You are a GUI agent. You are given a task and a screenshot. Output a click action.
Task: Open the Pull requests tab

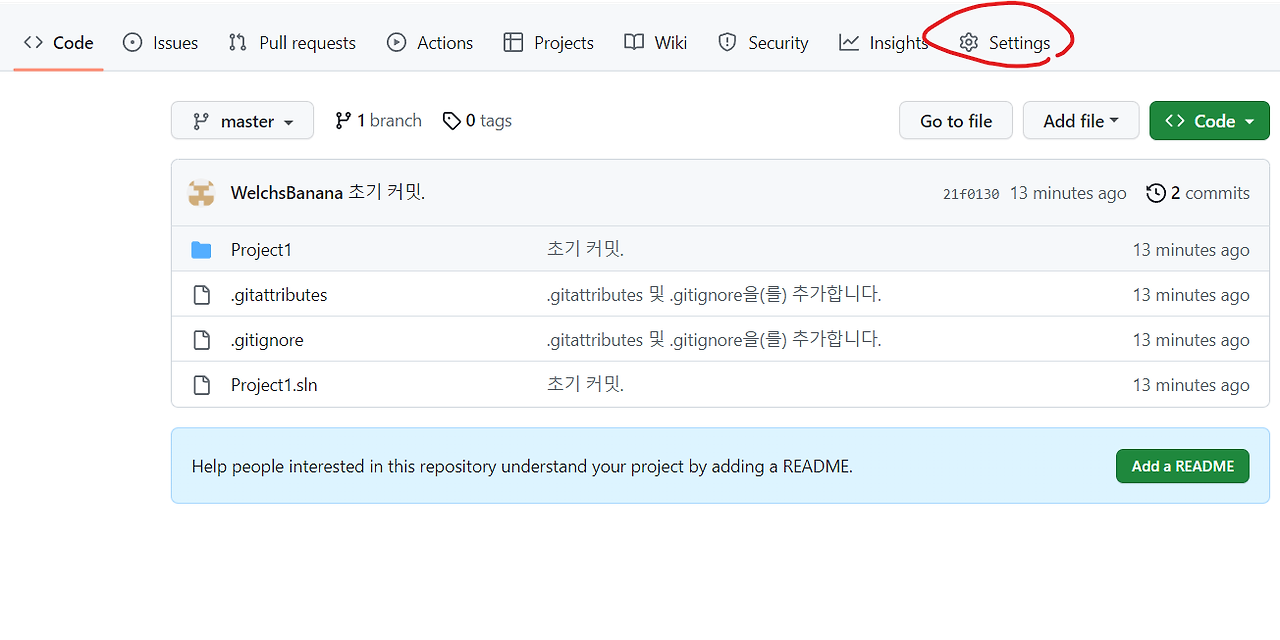pyautogui.click(x=292, y=43)
